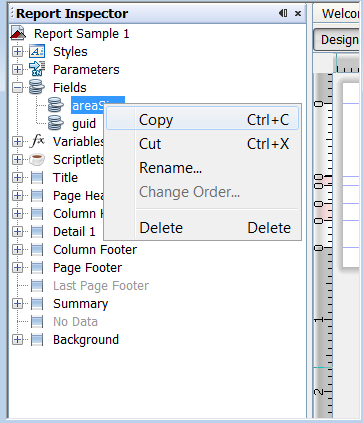Select the Variables label

point(79,142)
